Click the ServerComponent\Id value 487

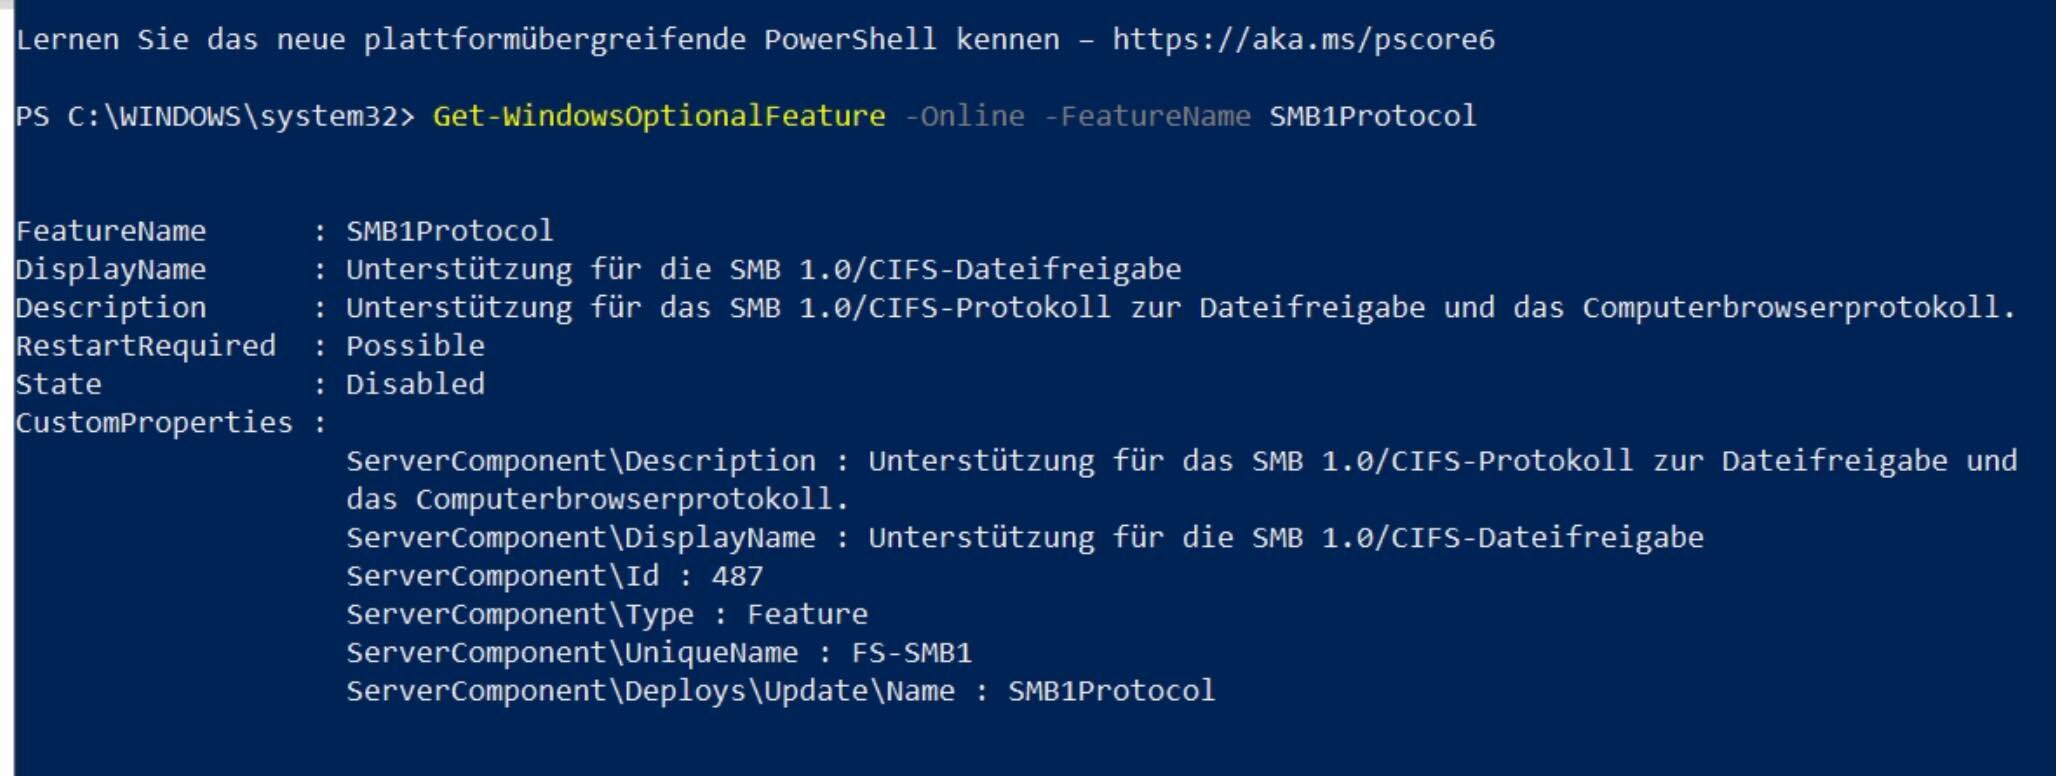pyautogui.click(x=737, y=576)
